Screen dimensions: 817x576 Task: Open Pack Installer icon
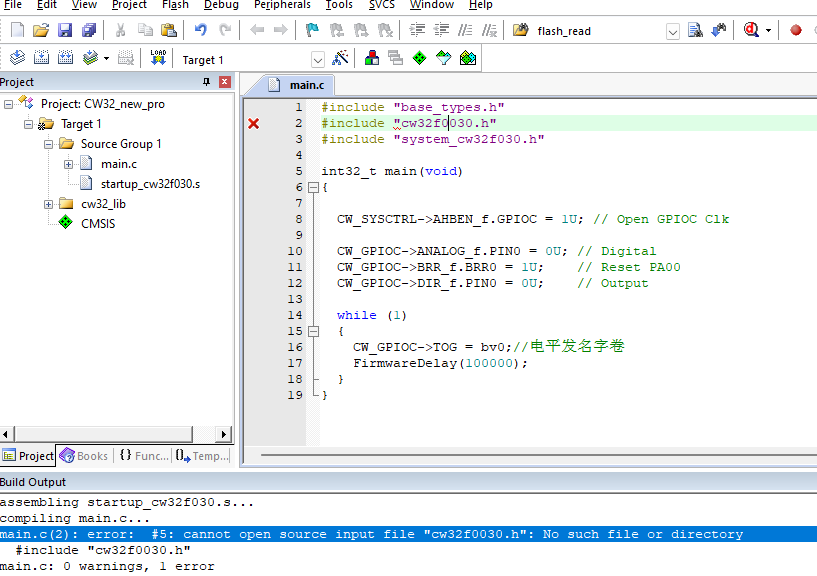[x=467, y=58]
